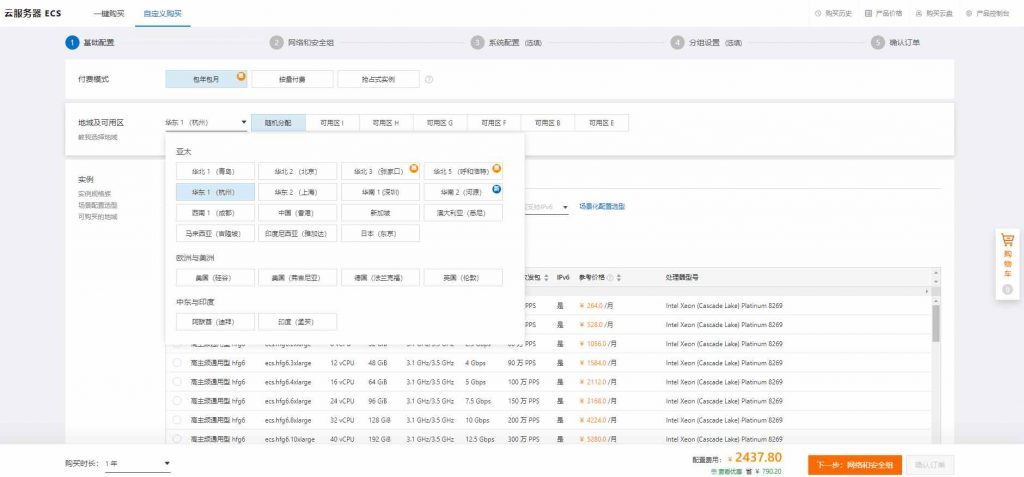Image resolution: width=1024 pixels, height=477 pixels.
Task: Choose region 阿联酋 (迪拜)
Action: tap(215, 322)
